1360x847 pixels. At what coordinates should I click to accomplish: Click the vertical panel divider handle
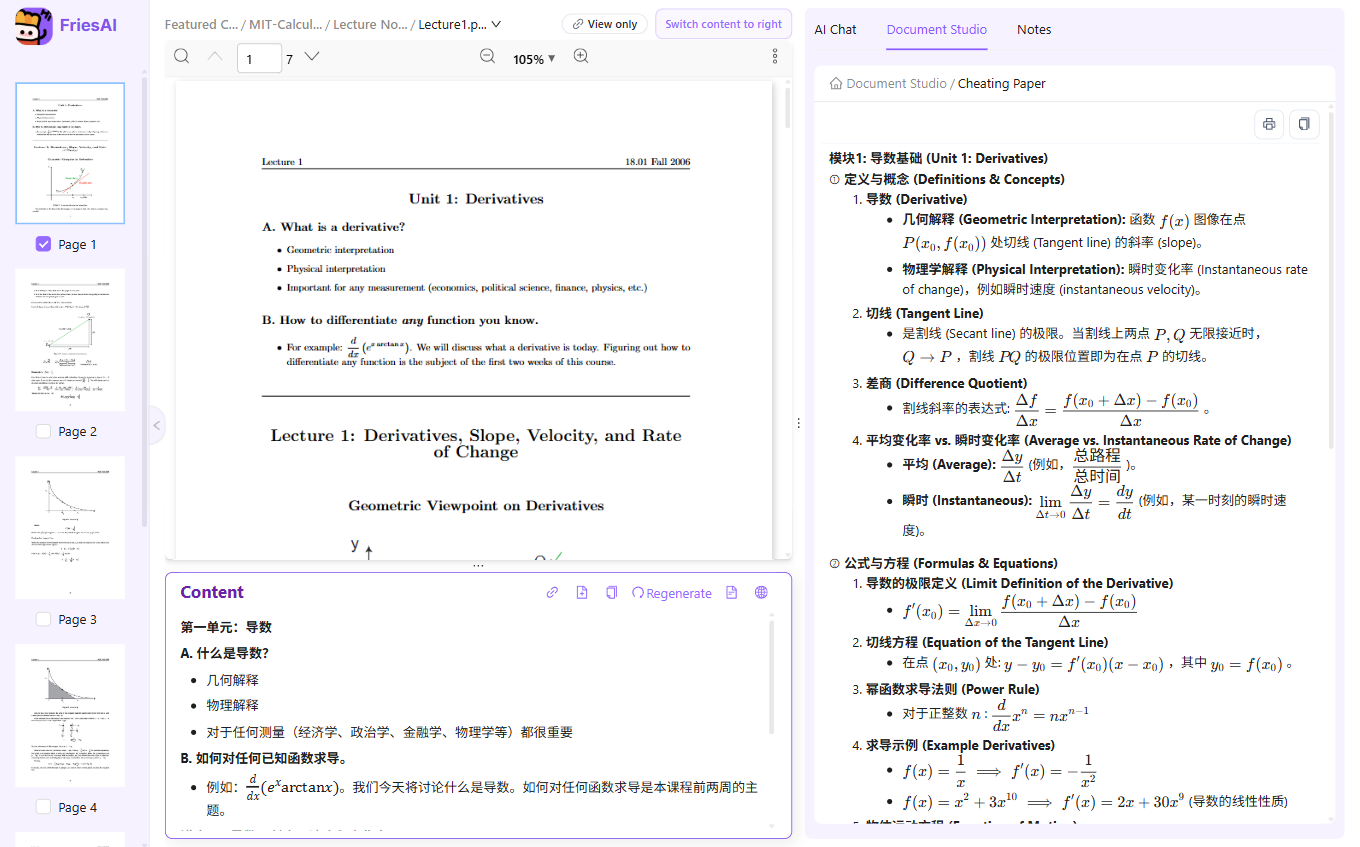coord(798,423)
